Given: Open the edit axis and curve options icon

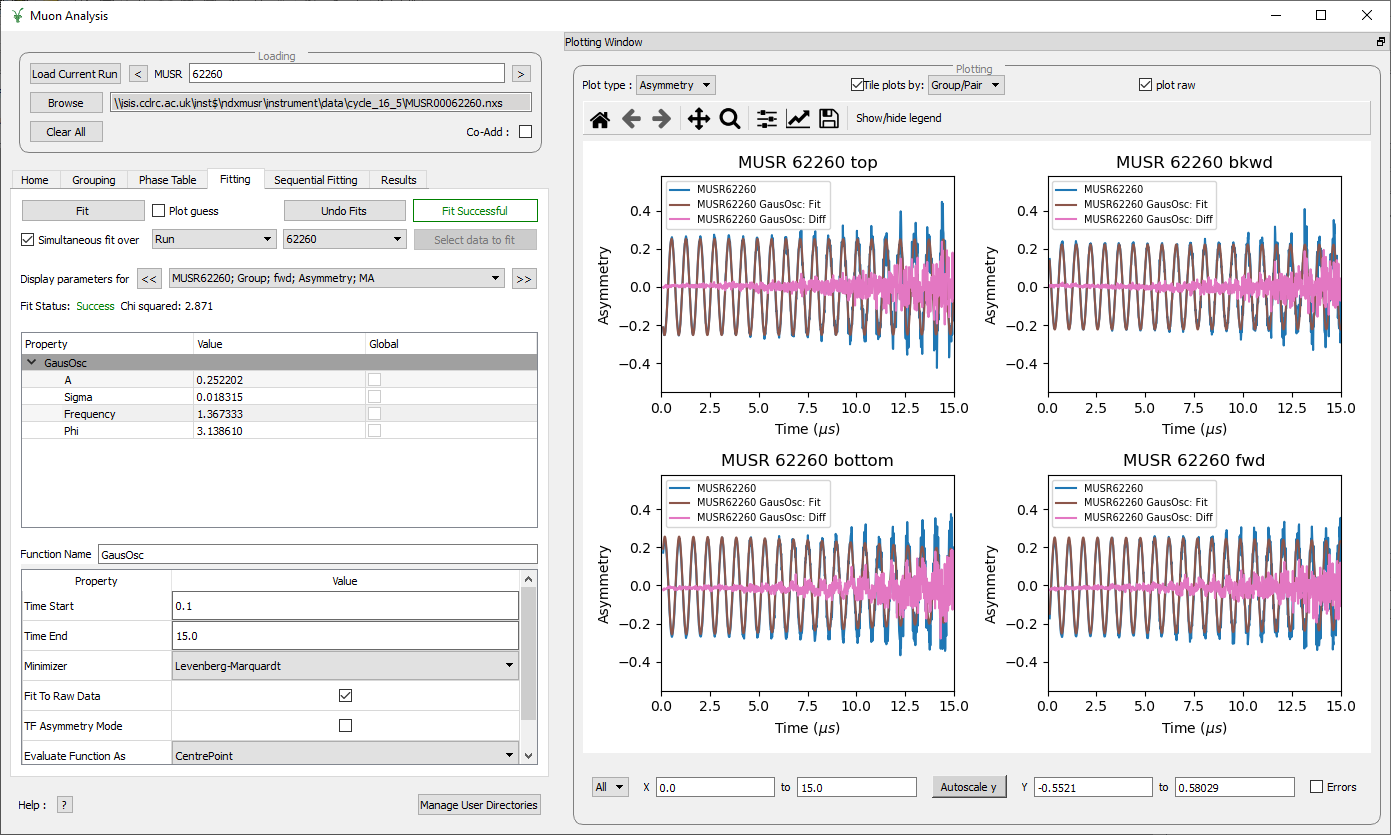Looking at the screenshot, I should click(x=798, y=119).
